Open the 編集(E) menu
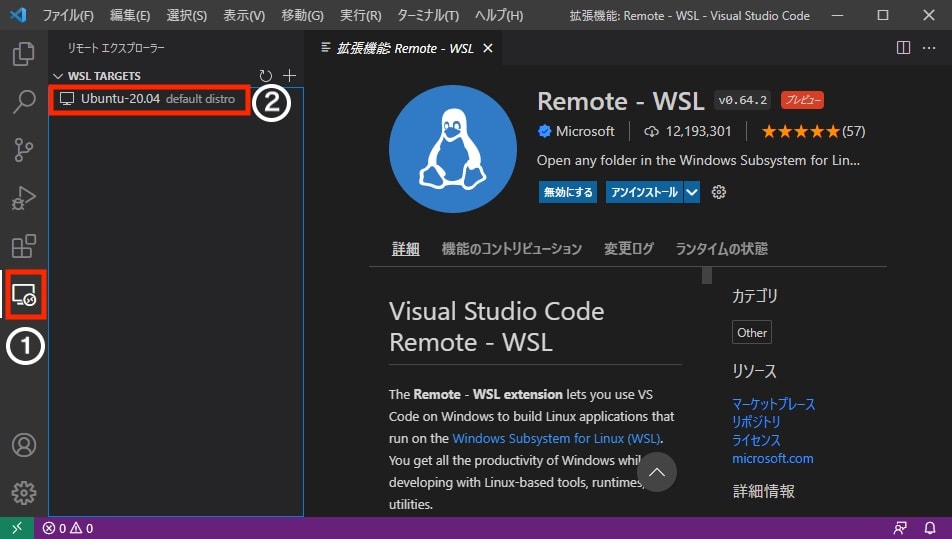 click(130, 15)
